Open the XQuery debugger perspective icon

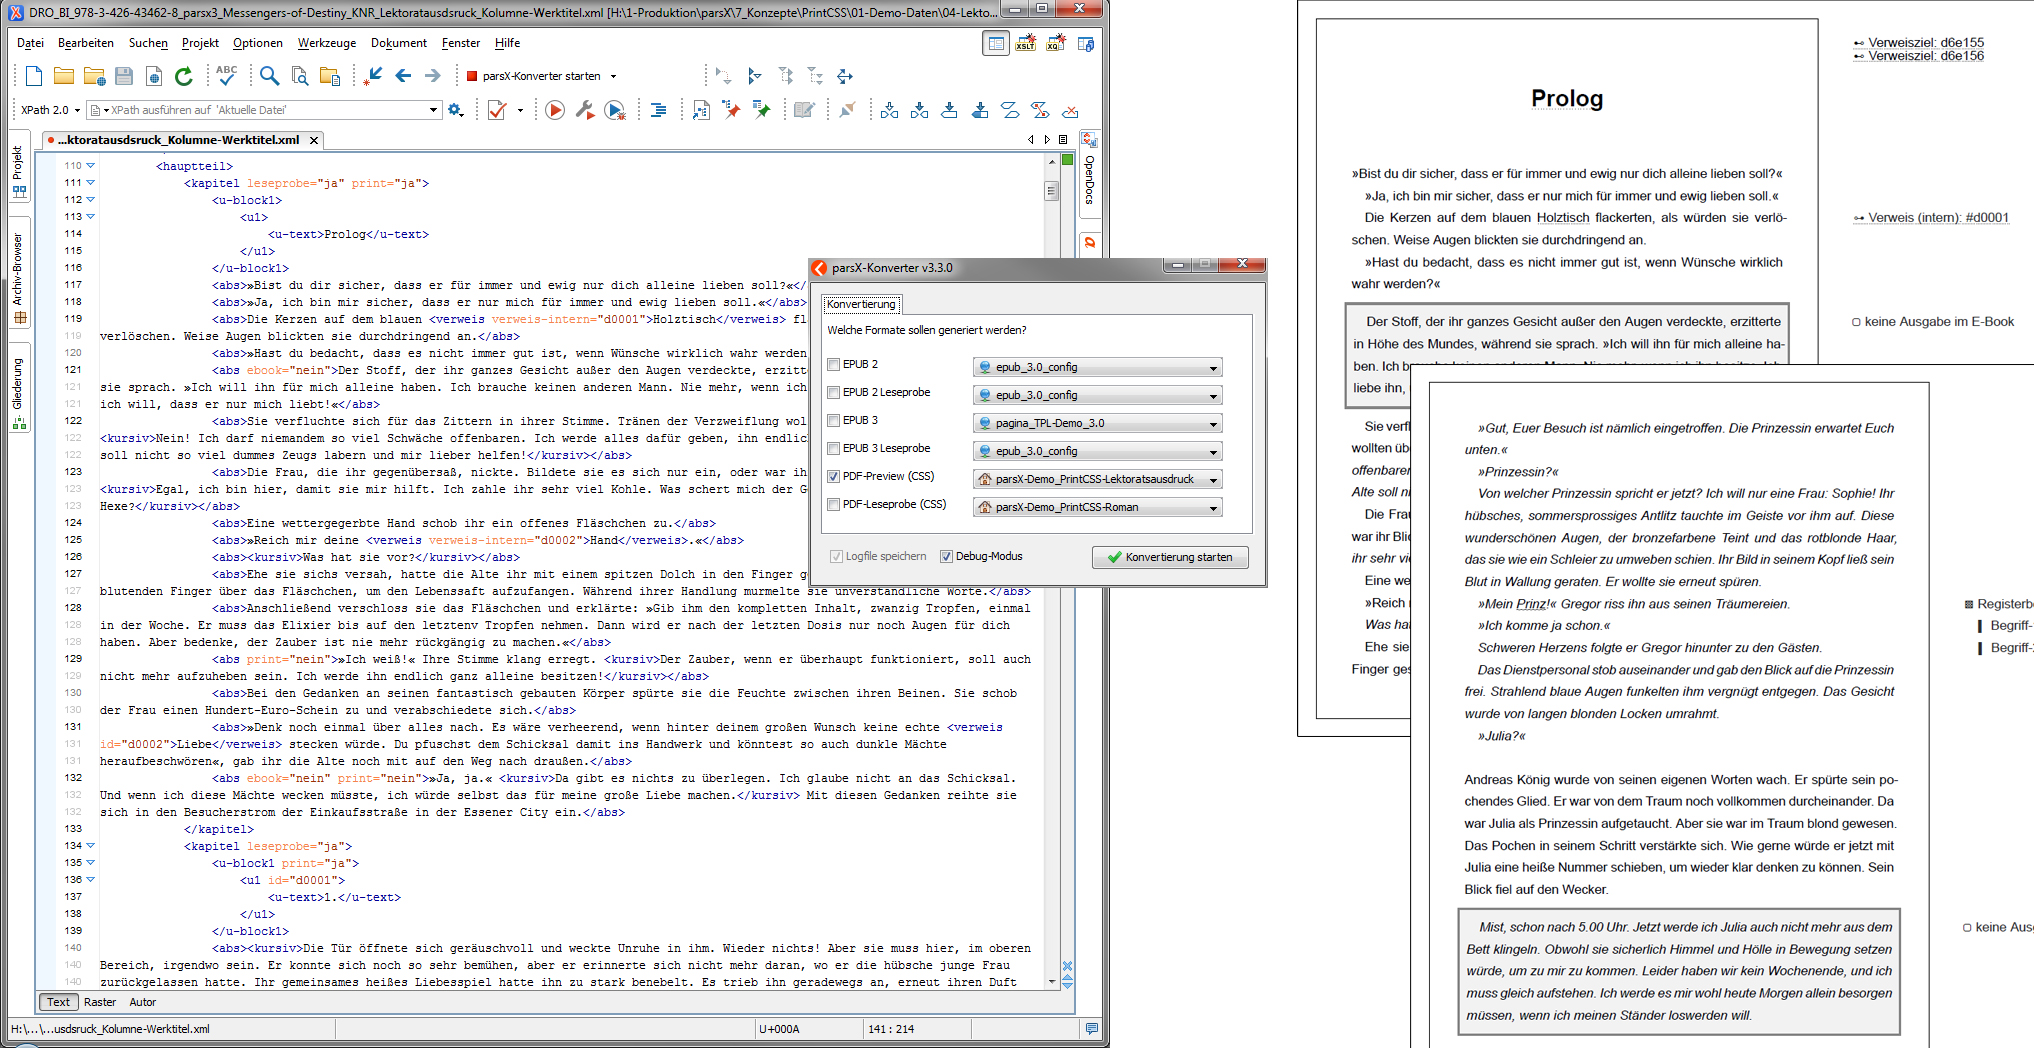click(x=1056, y=43)
